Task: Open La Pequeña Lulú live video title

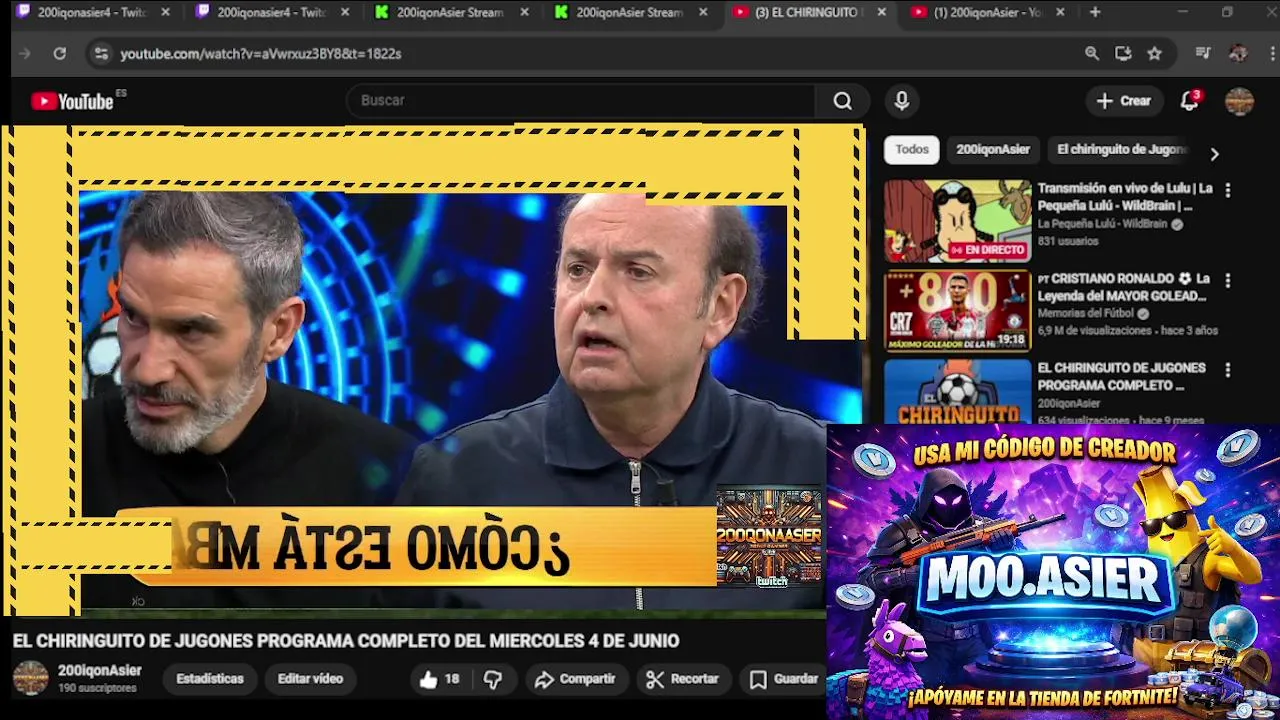Action: pyautogui.click(x=1125, y=197)
